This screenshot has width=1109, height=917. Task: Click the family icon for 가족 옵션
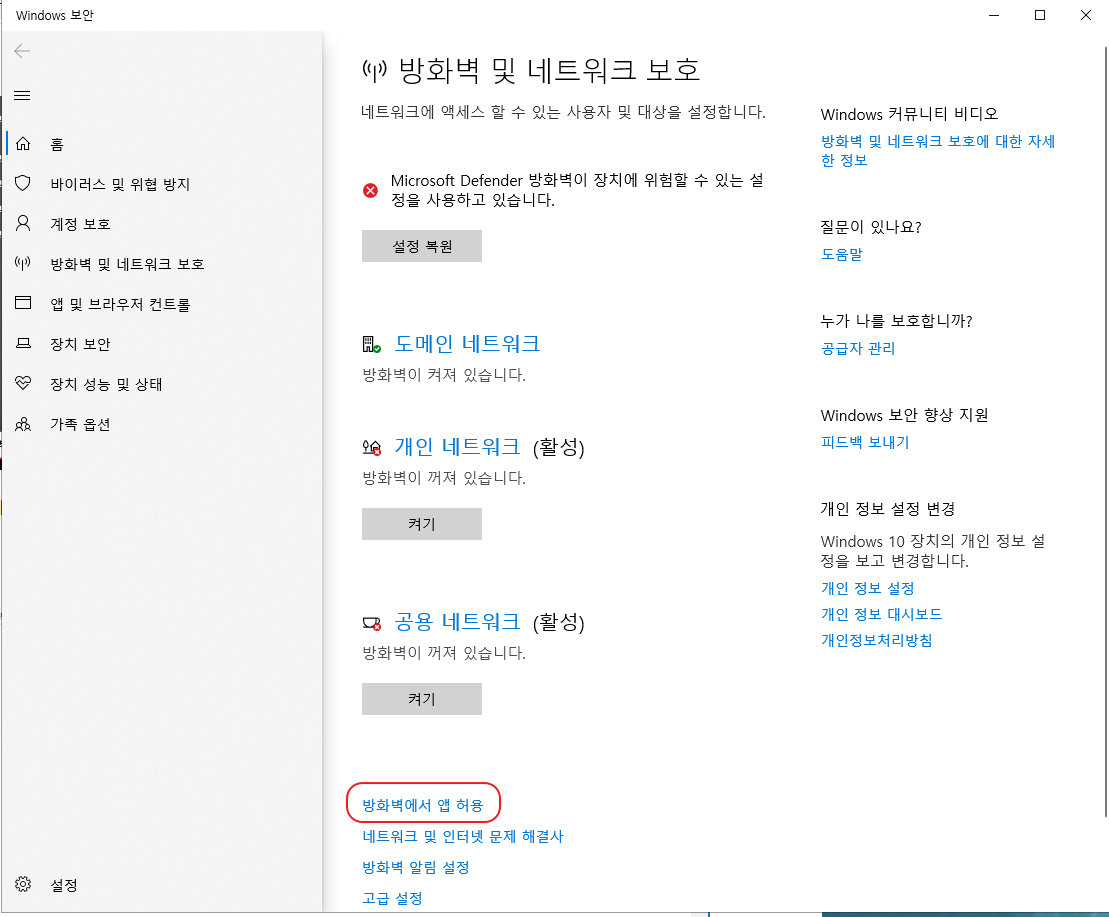click(x=23, y=424)
